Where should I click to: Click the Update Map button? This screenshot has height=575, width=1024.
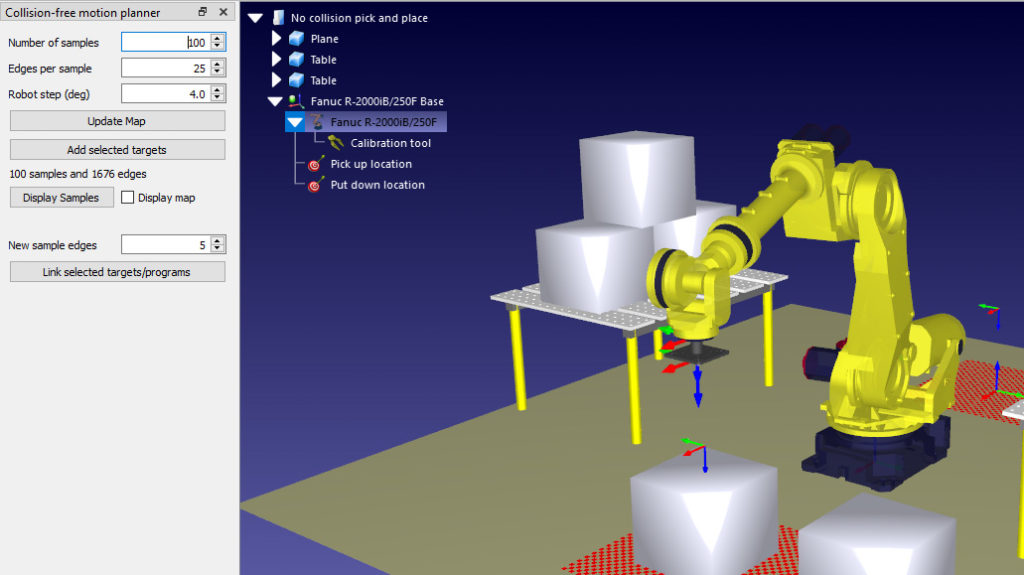pos(118,121)
